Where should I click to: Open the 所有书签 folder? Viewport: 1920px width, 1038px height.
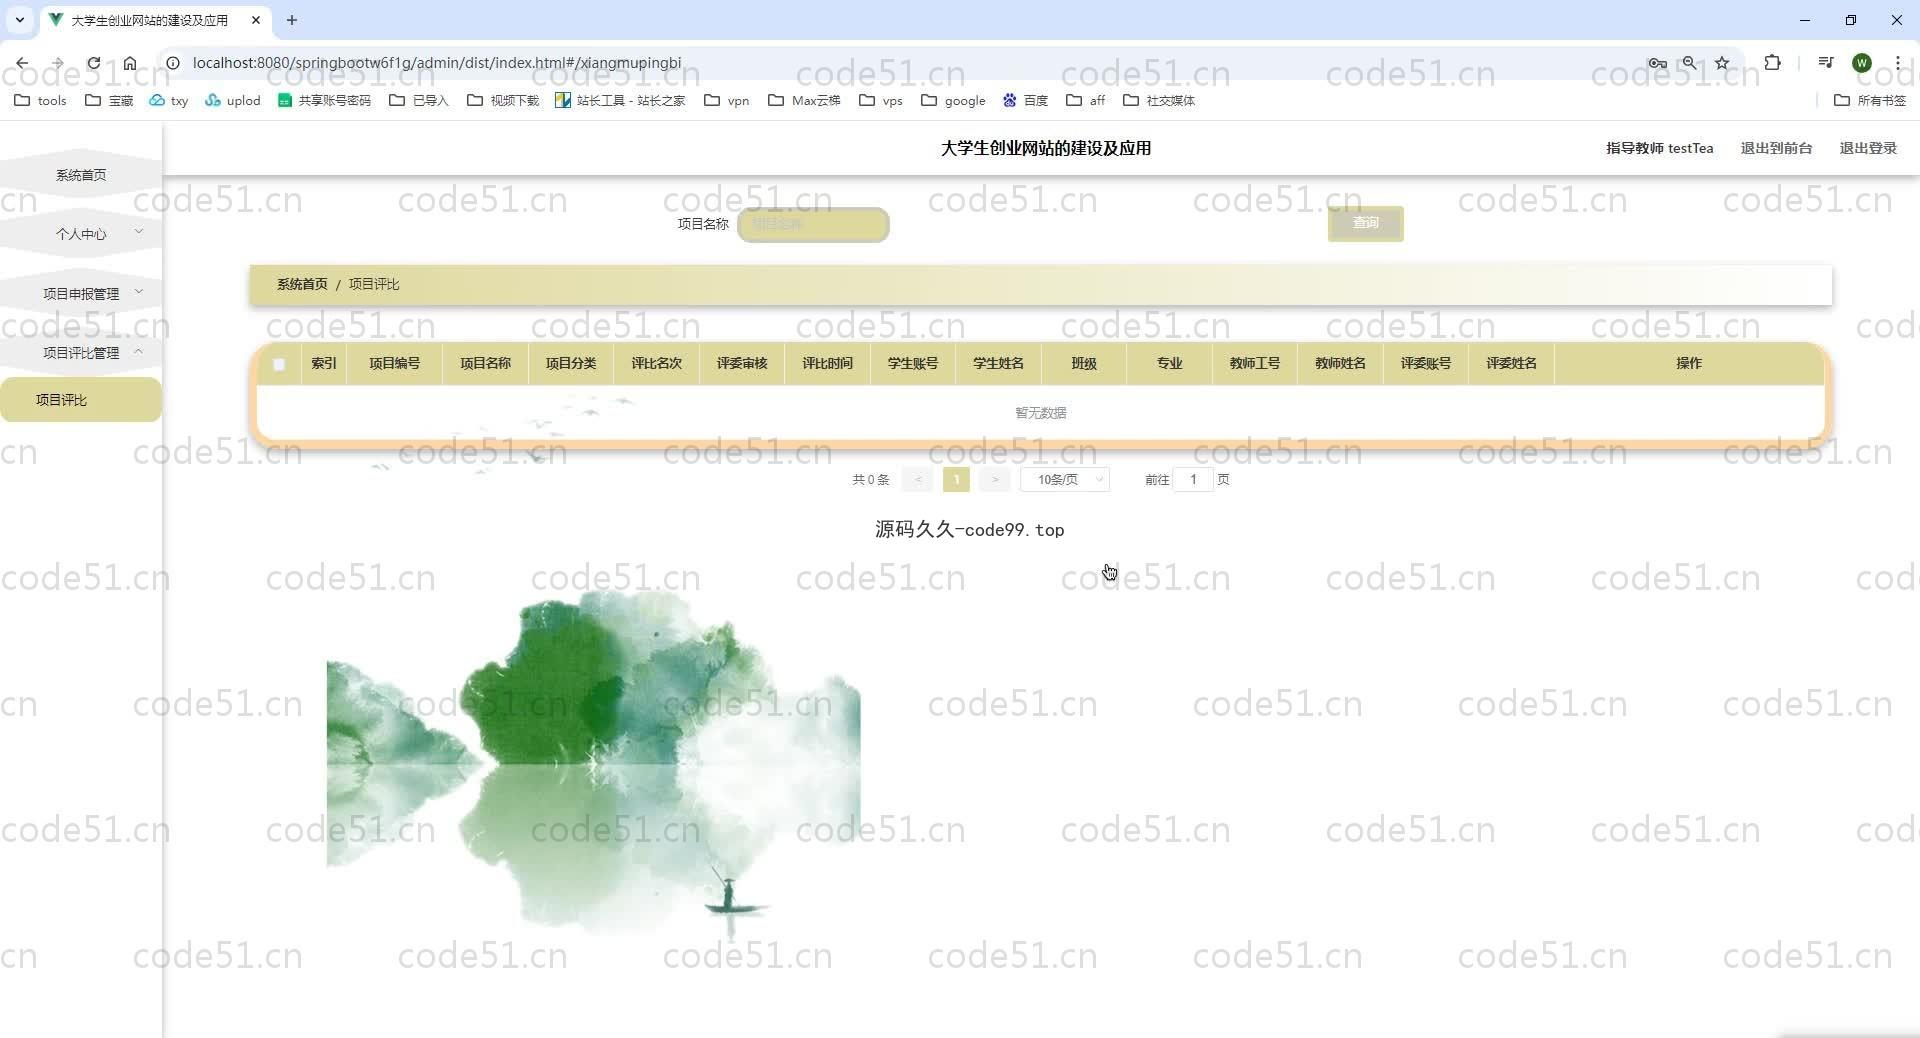(1870, 100)
